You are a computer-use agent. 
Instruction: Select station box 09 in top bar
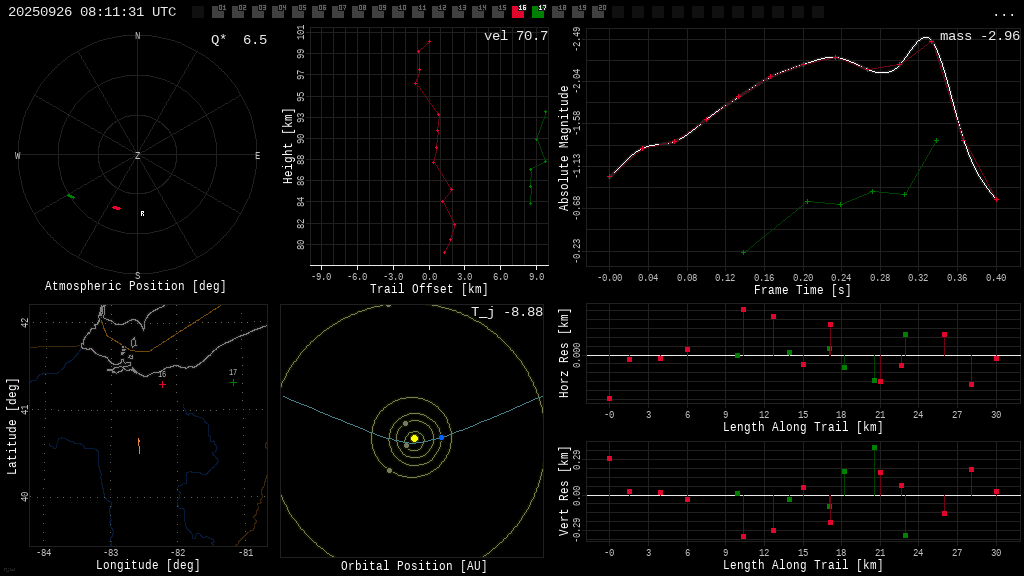click(378, 11)
